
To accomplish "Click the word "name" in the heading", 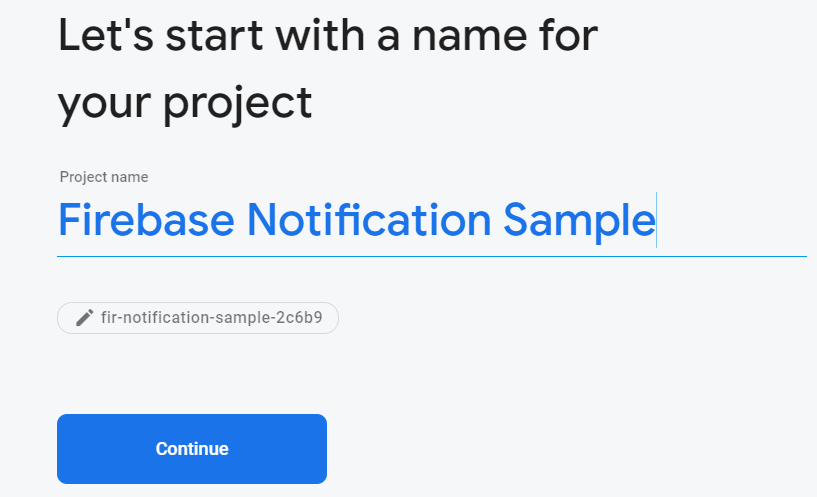I will coord(468,36).
